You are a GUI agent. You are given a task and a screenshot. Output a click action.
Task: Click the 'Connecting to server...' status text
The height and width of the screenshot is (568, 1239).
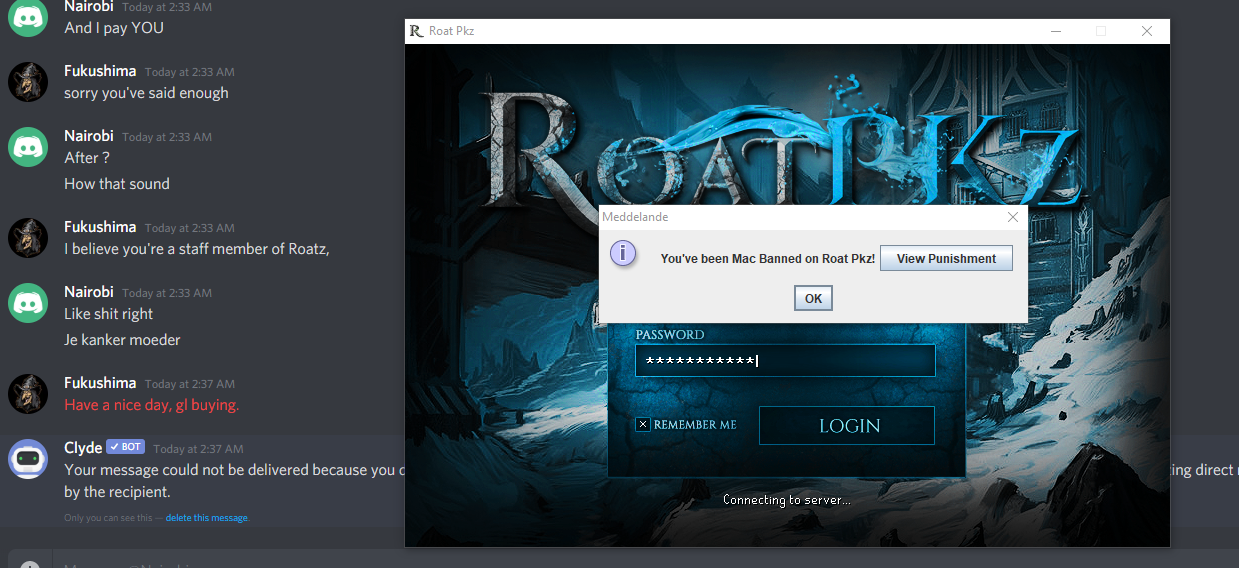(x=787, y=500)
